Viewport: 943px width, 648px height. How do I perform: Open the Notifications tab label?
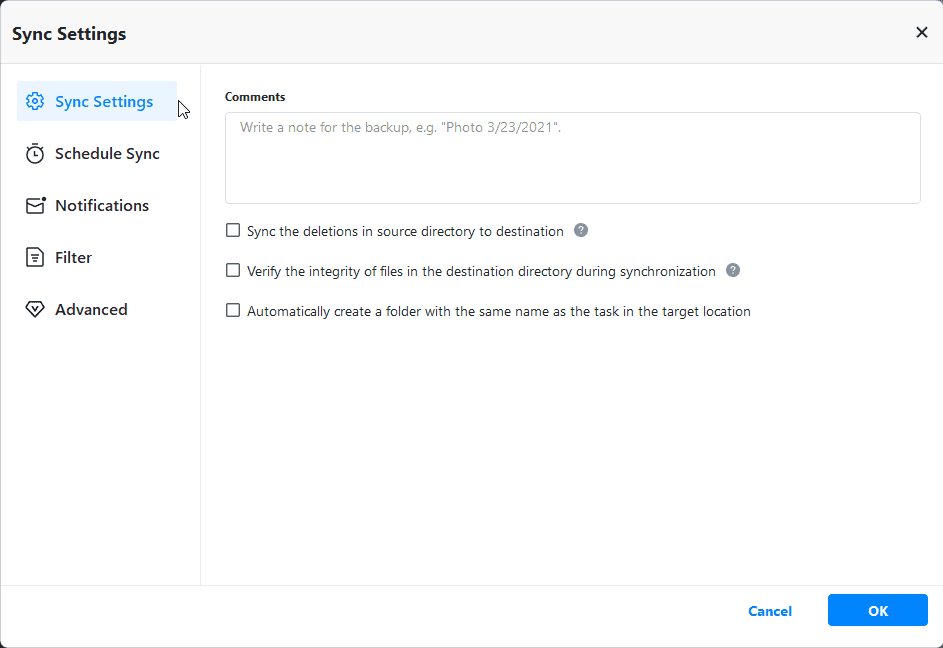pyautogui.click(x=102, y=206)
